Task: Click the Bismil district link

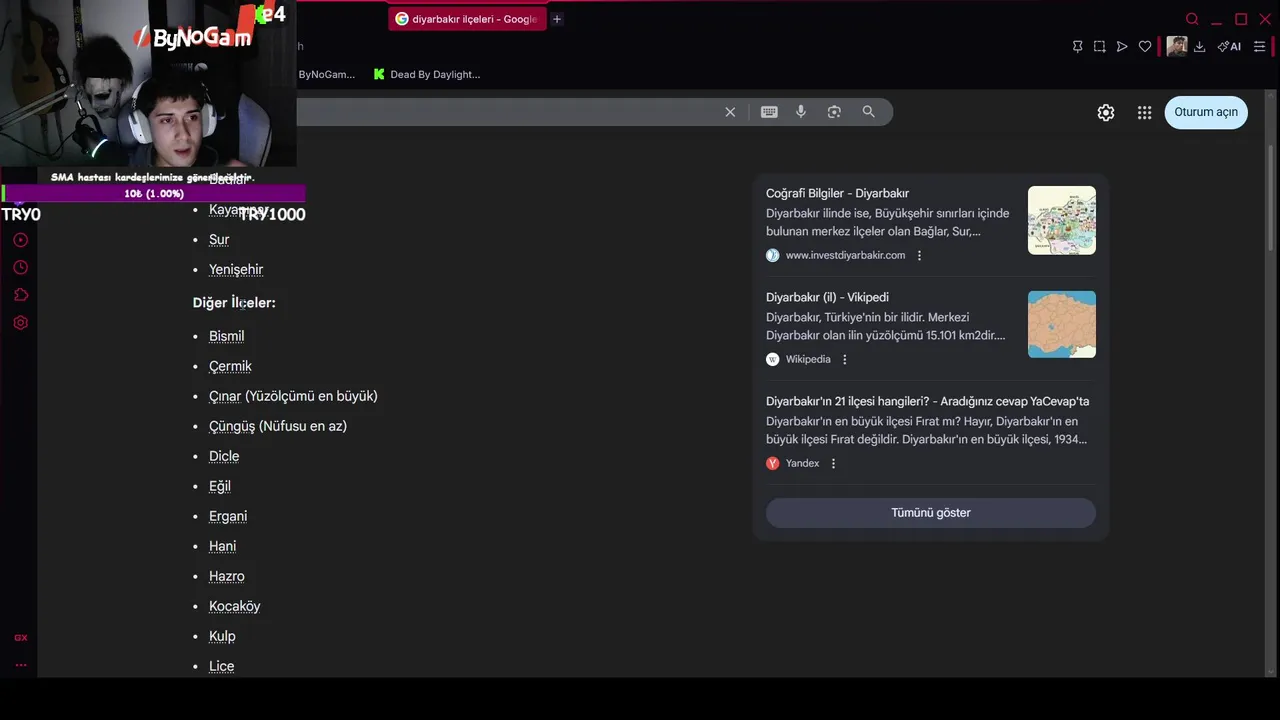Action: 226,337
